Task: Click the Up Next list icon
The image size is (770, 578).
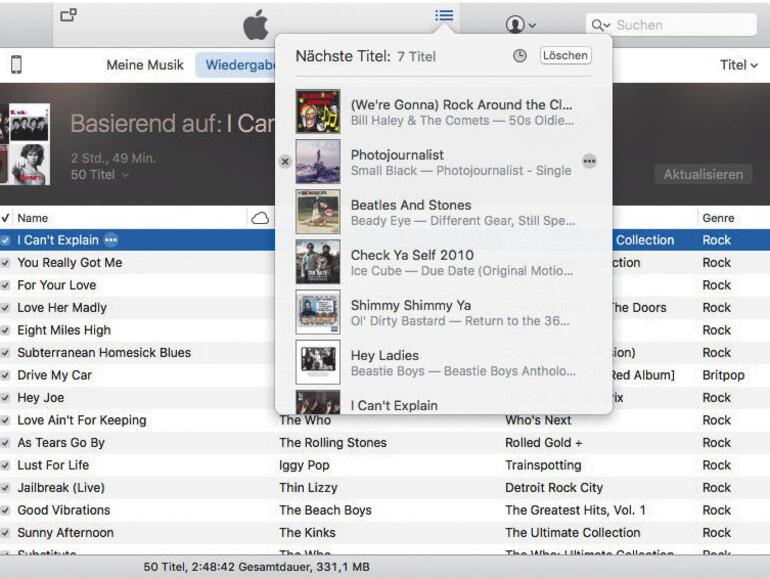Action: click(x=444, y=16)
